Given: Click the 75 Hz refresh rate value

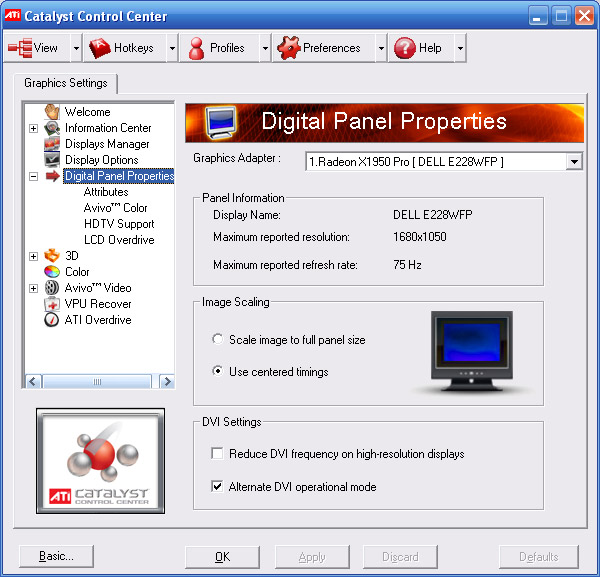Looking at the screenshot, I should (x=407, y=265).
